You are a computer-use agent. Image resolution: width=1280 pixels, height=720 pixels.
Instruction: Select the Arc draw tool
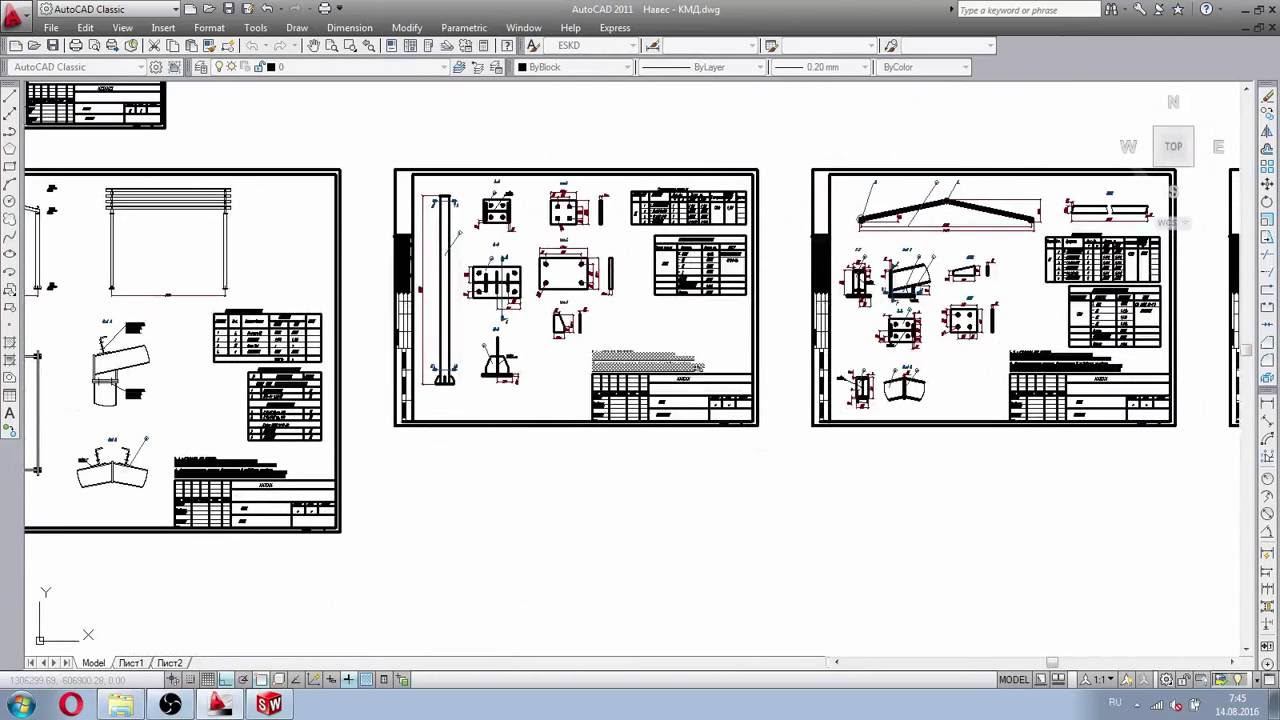[x=10, y=184]
